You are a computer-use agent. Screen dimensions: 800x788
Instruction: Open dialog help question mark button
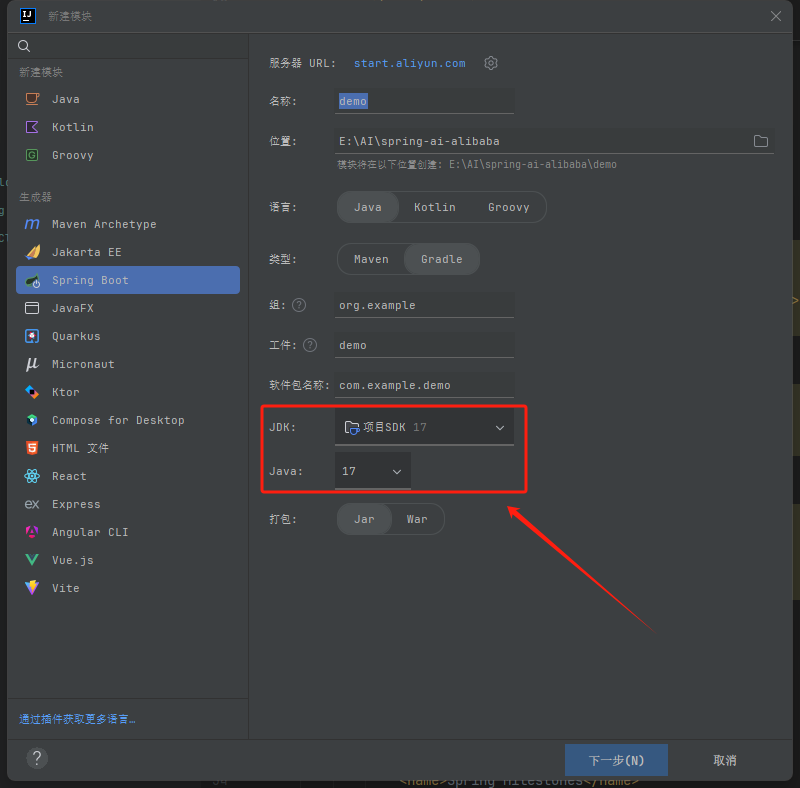[x=37, y=758]
